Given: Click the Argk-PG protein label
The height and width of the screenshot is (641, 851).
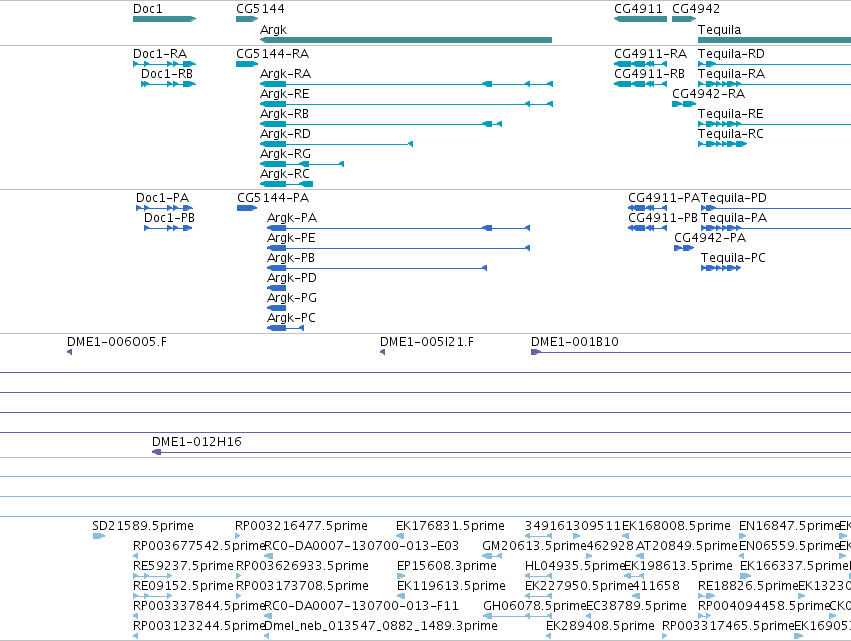Looking at the screenshot, I should 292,299.
